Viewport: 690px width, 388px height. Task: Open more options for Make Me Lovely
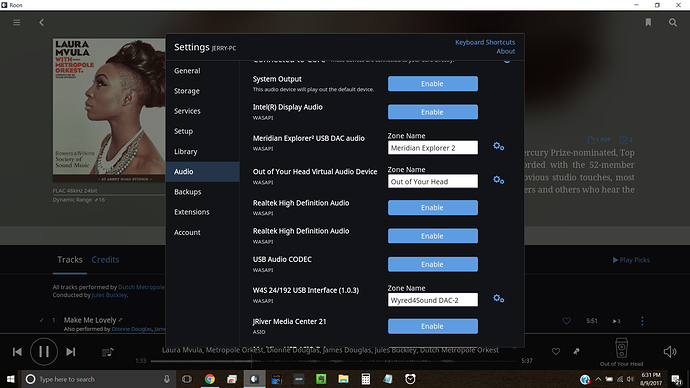pyautogui.click(x=642, y=321)
